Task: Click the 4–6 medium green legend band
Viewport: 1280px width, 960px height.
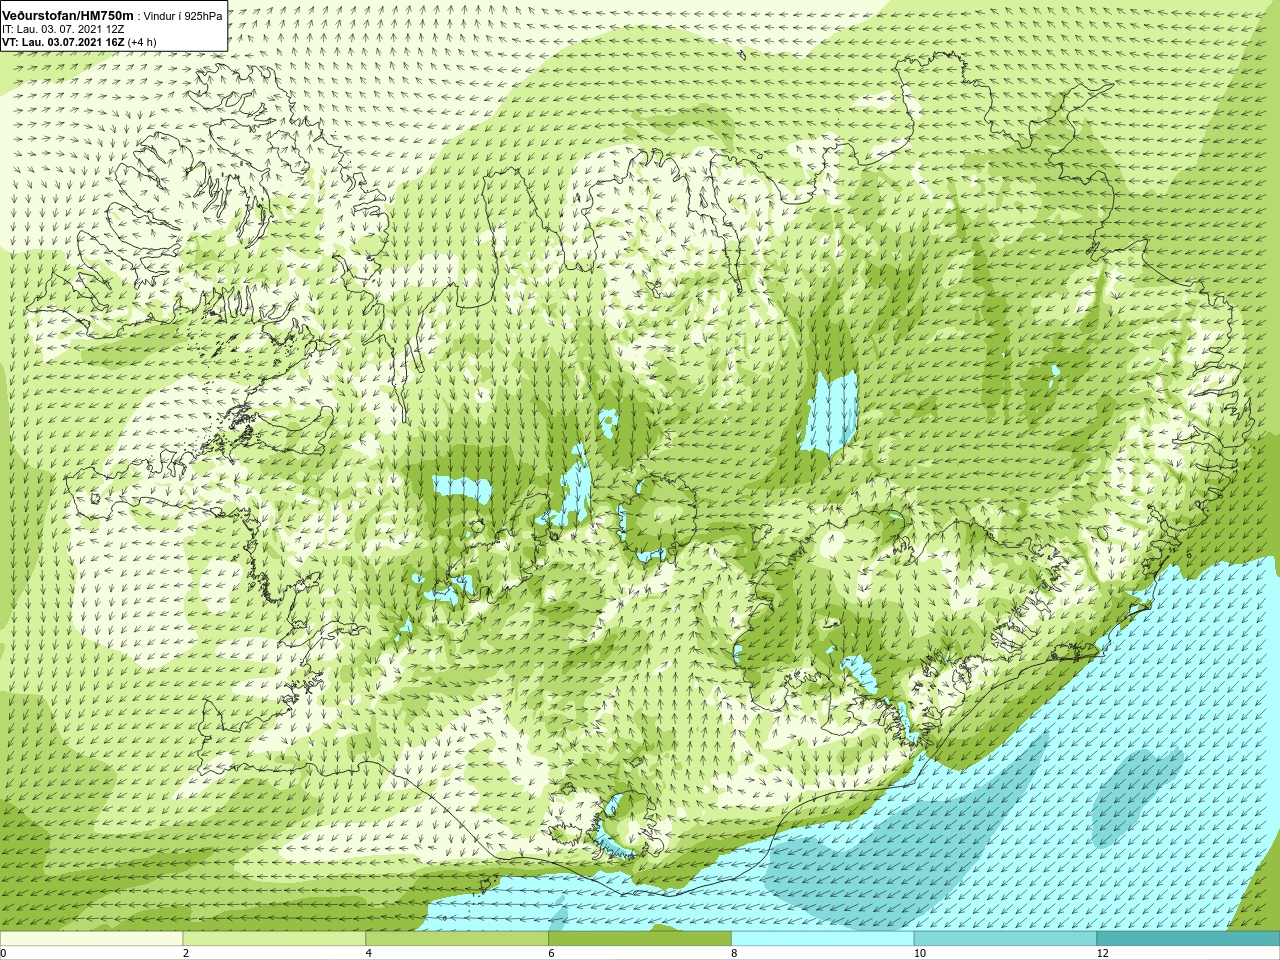Action: pyautogui.click(x=457, y=939)
